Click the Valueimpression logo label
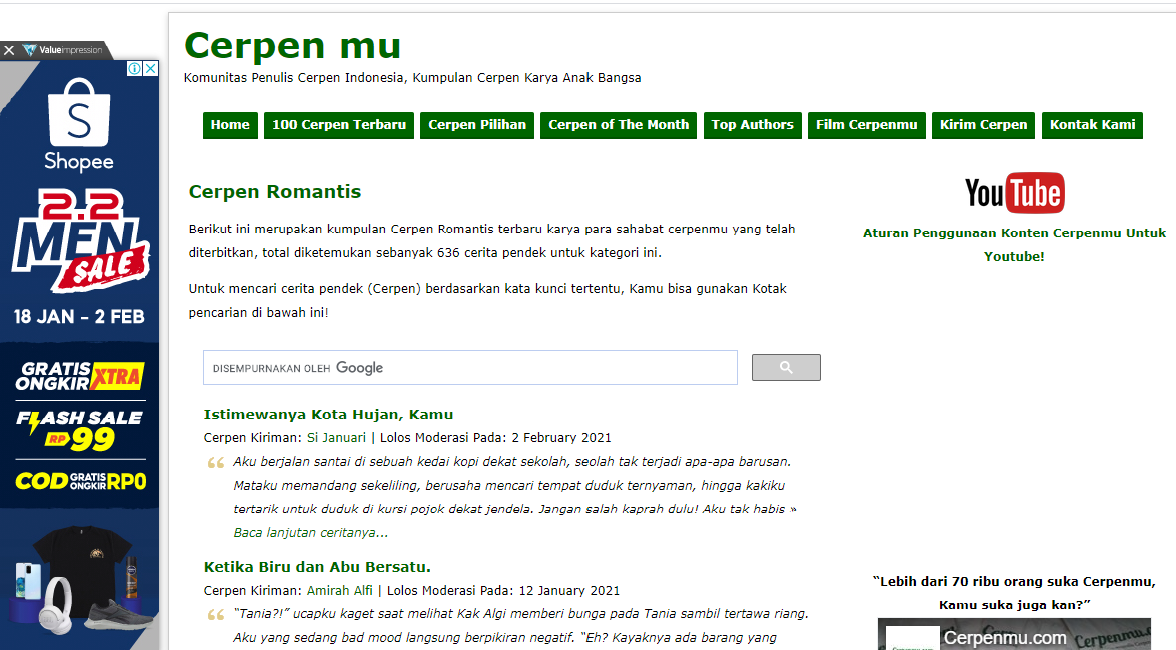 click(63, 50)
